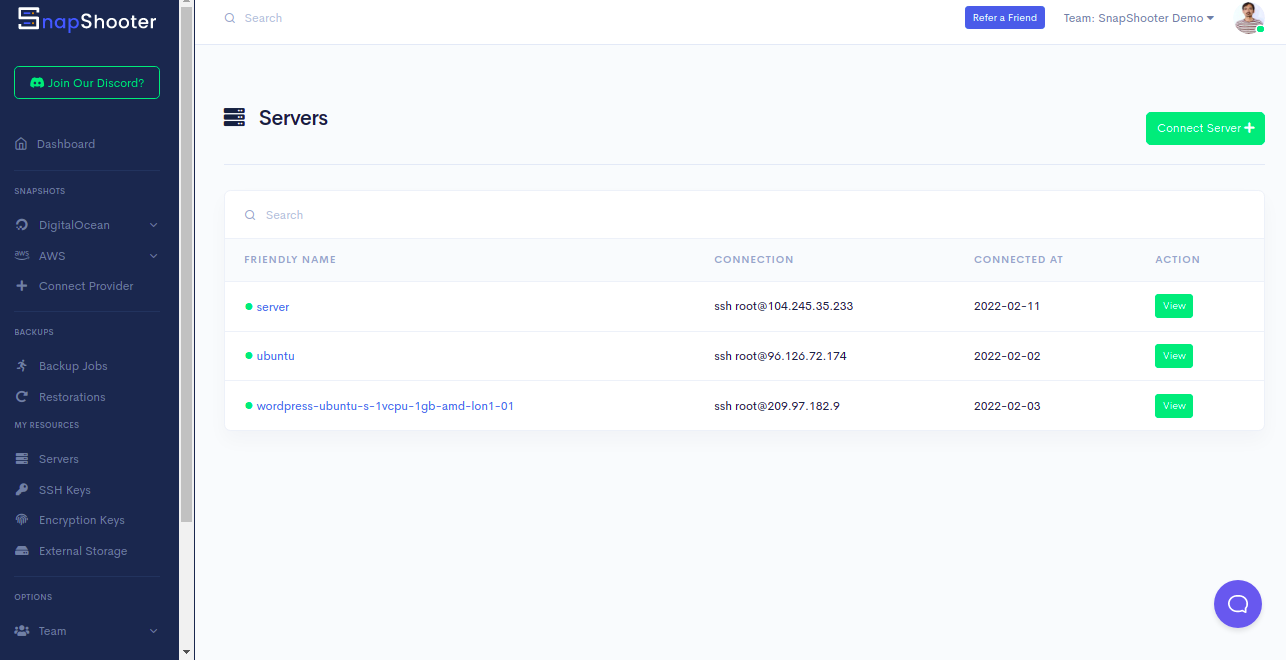The image size is (1286, 660).
Task: Click the External Storage drive icon
Action: point(22,551)
